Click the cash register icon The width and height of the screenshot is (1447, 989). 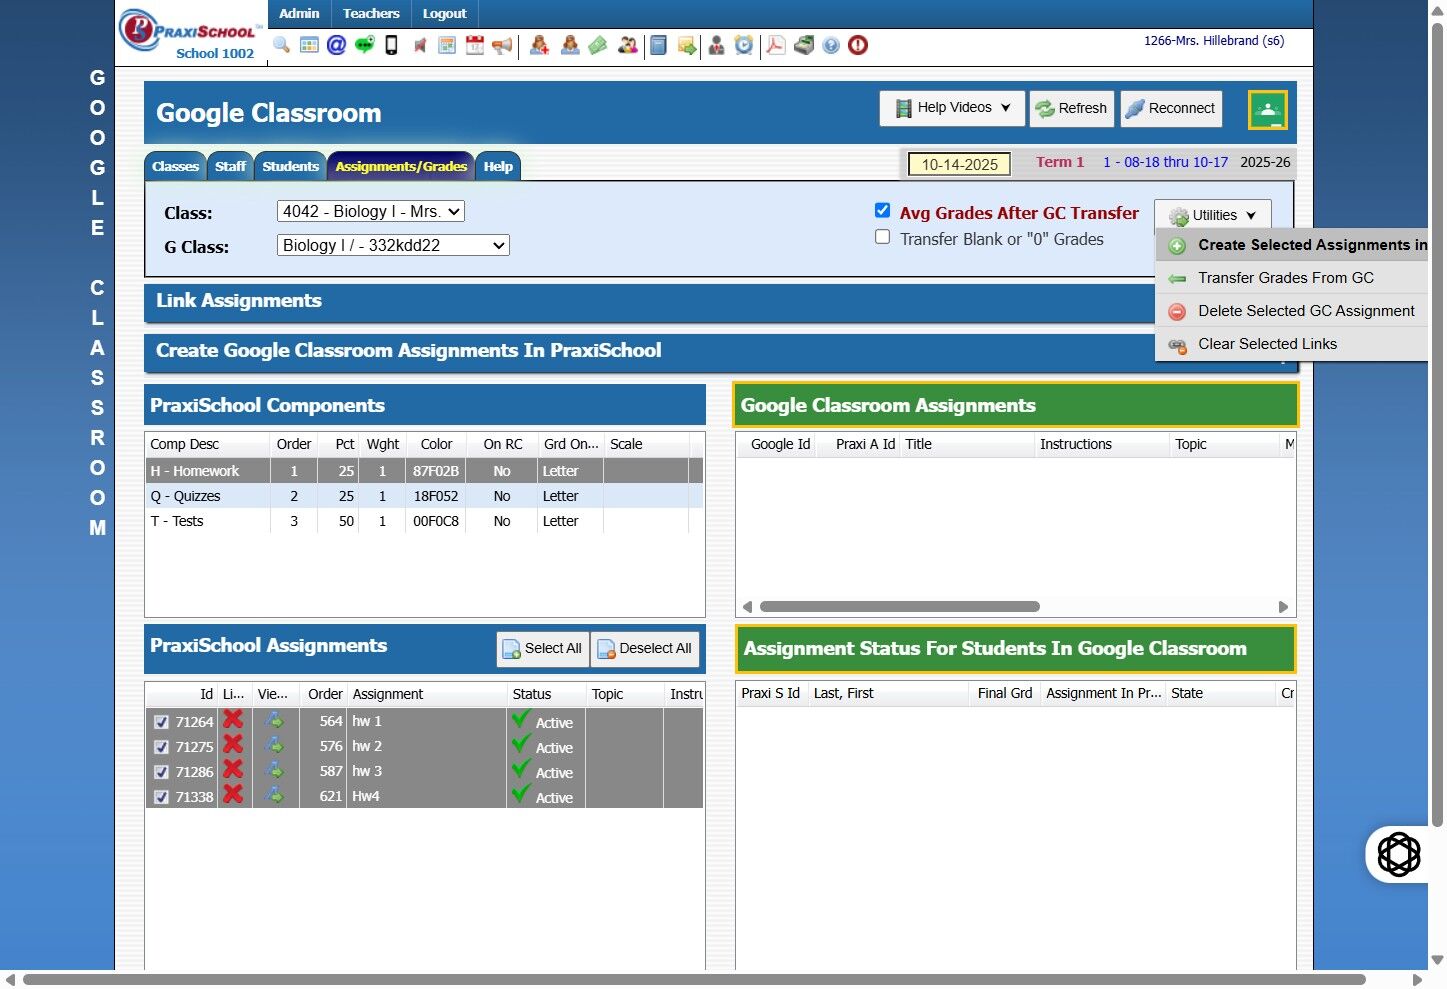(x=804, y=45)
